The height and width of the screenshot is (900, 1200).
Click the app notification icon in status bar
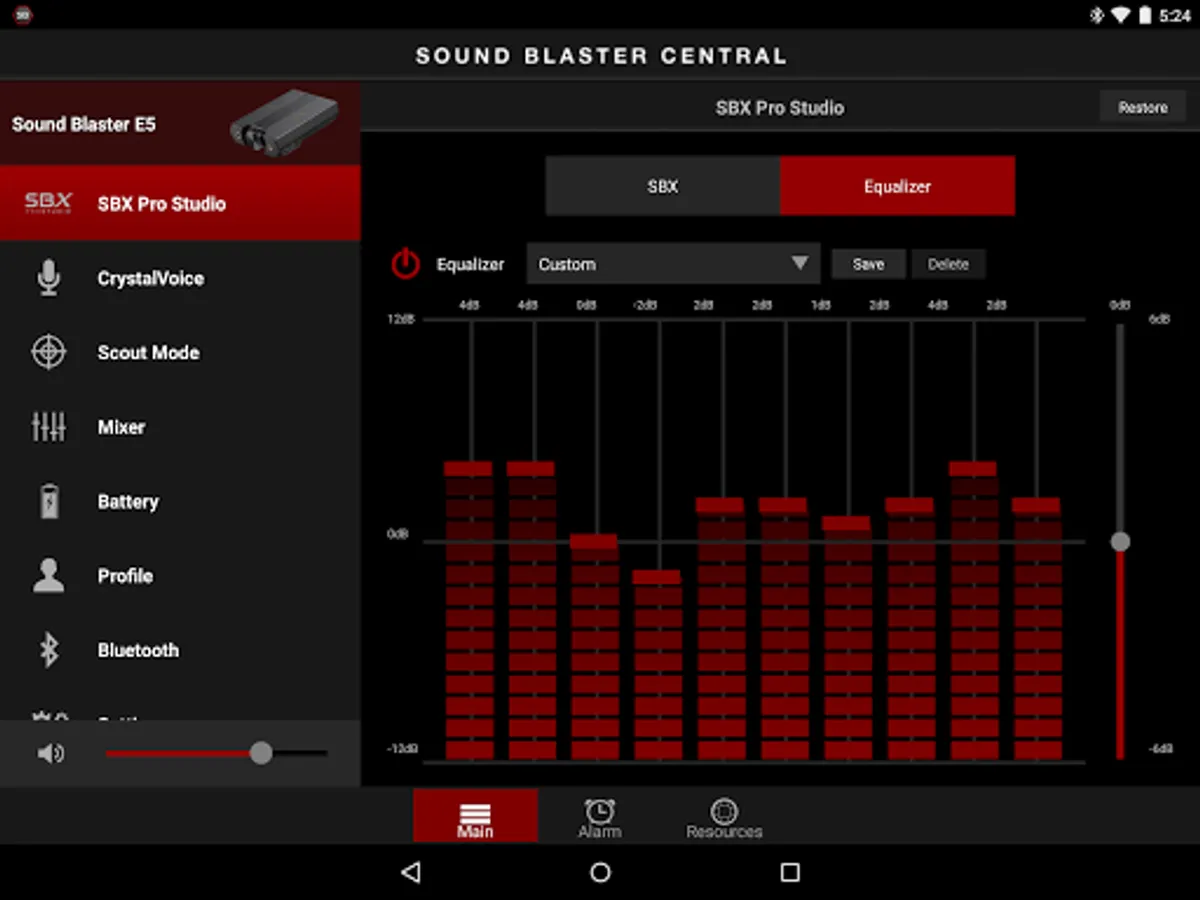23,15
